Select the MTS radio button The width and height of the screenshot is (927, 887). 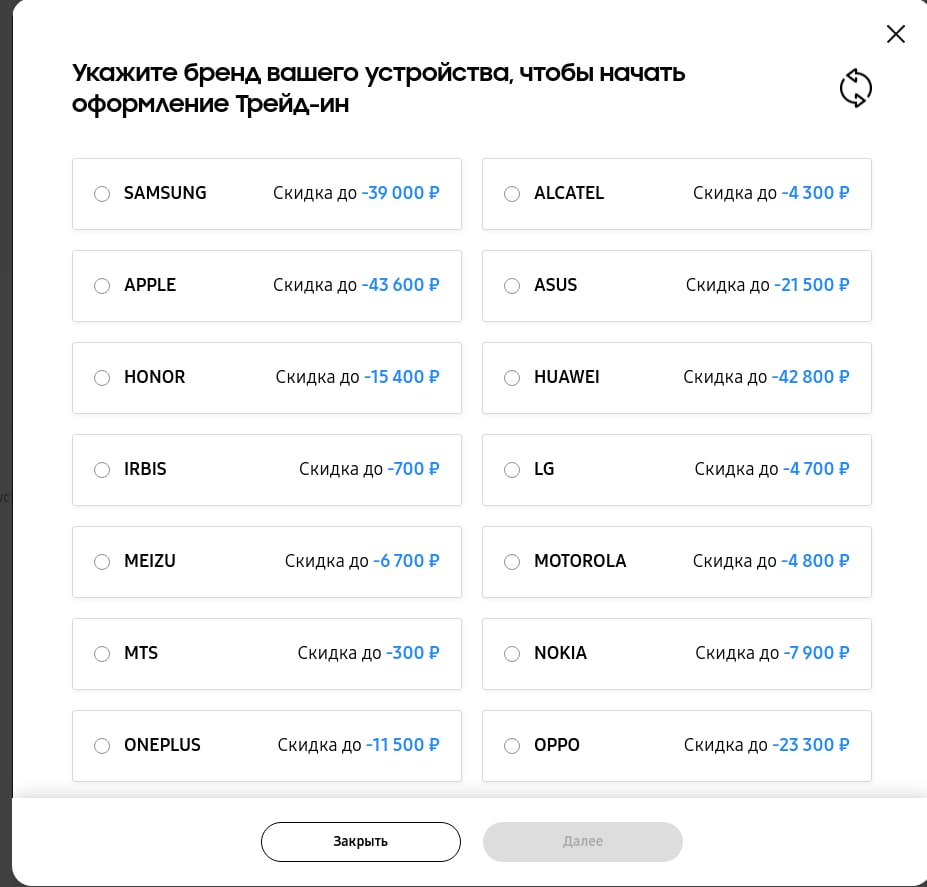click(102, 654)
